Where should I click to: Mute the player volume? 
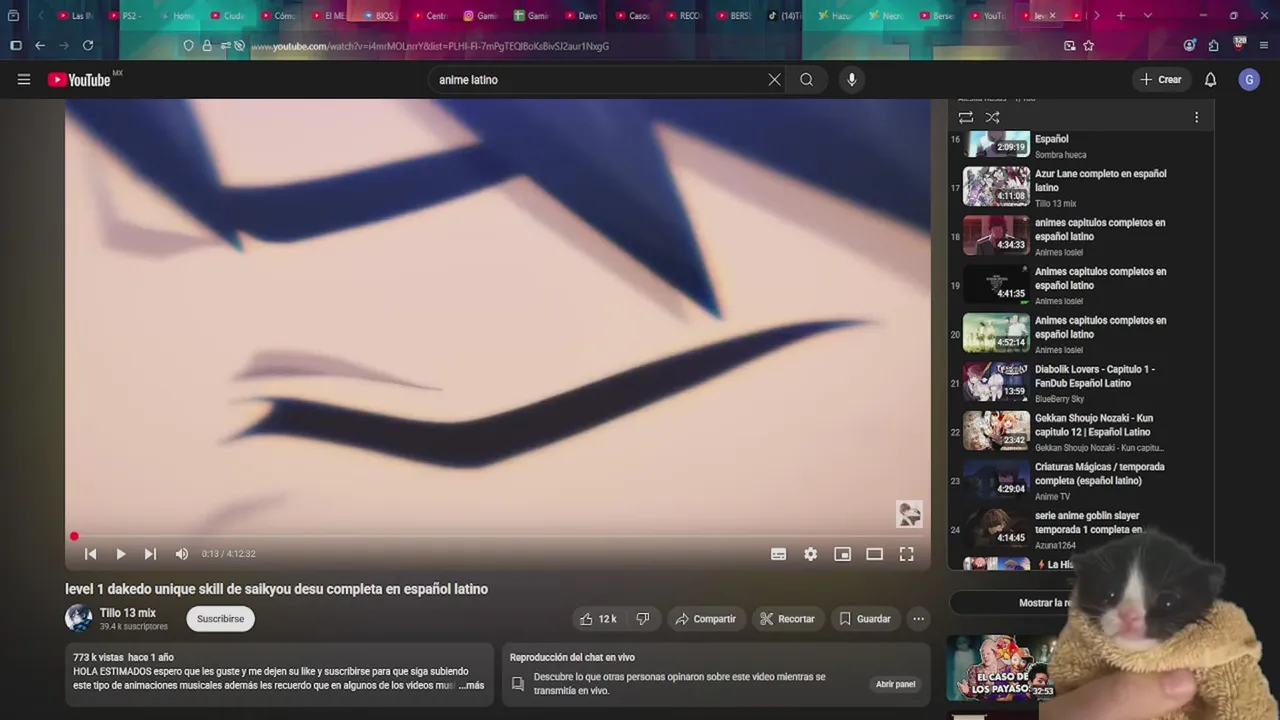click(181, 554)
